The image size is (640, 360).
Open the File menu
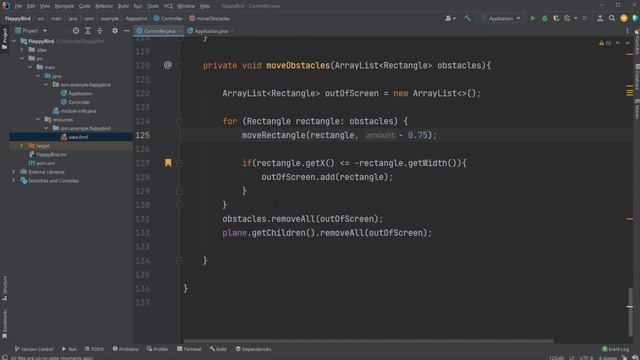point(18,6)
